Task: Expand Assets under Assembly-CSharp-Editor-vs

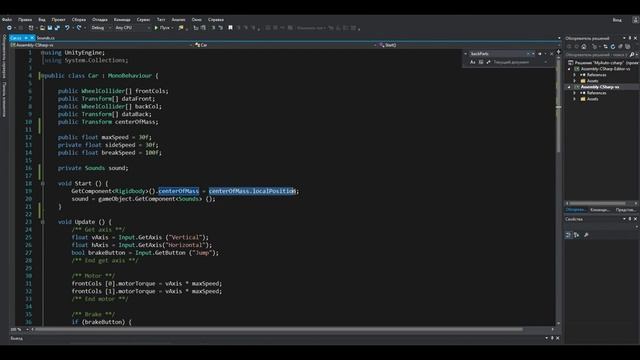Action: click(x=575, y=81)
